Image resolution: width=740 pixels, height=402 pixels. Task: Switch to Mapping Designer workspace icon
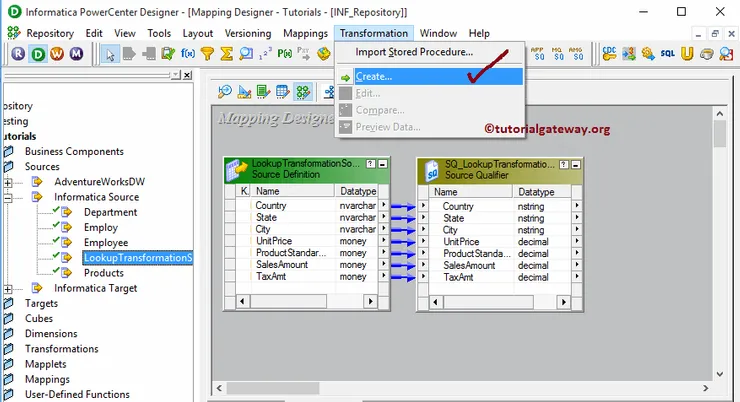click(303, 92)
